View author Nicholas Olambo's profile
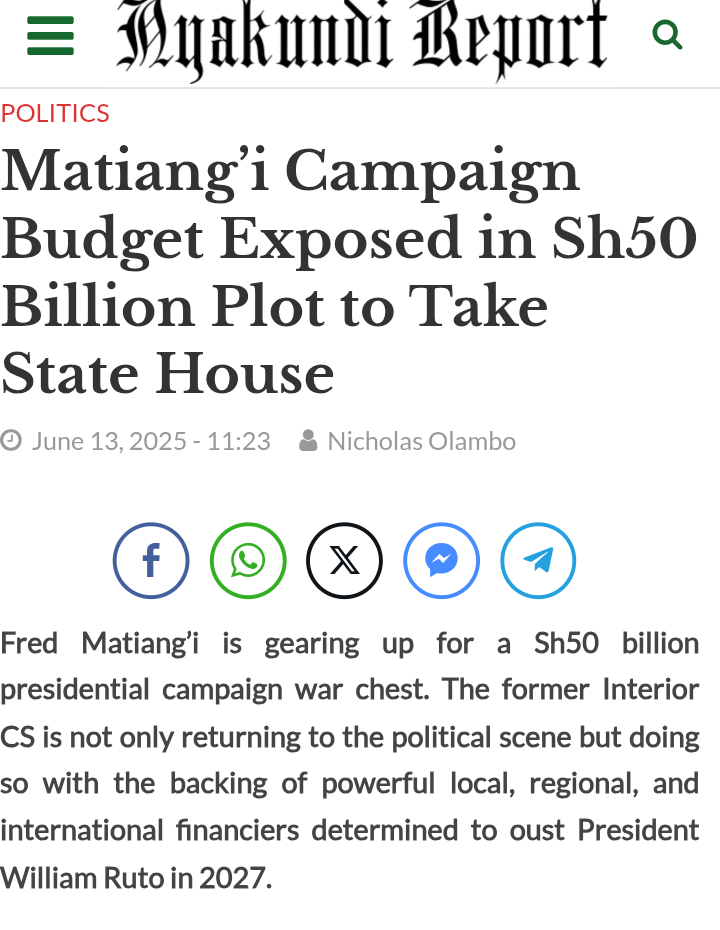This screenshot has width=720, height=930. (422, 441)
